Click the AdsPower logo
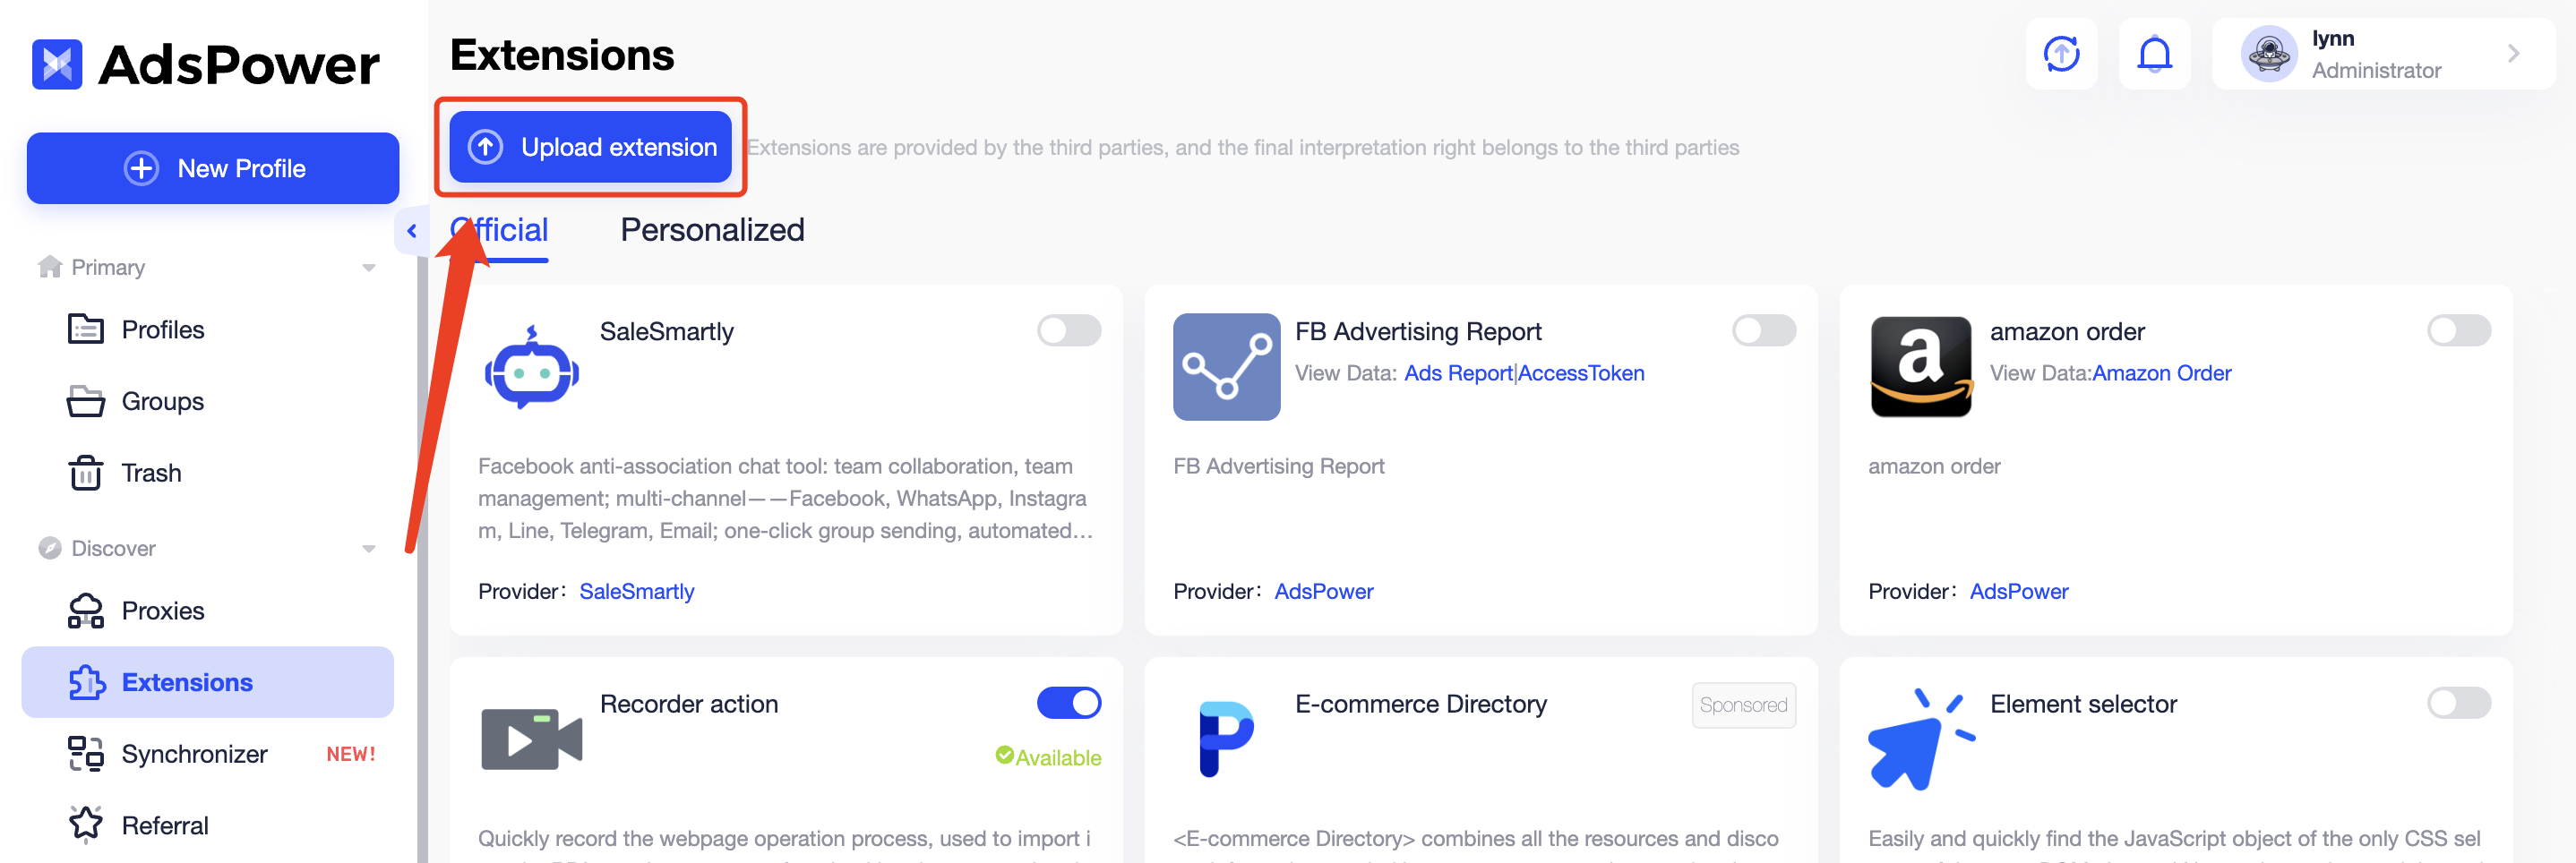2576x863 pixels. pyautogui.click(x=205, y=64)
